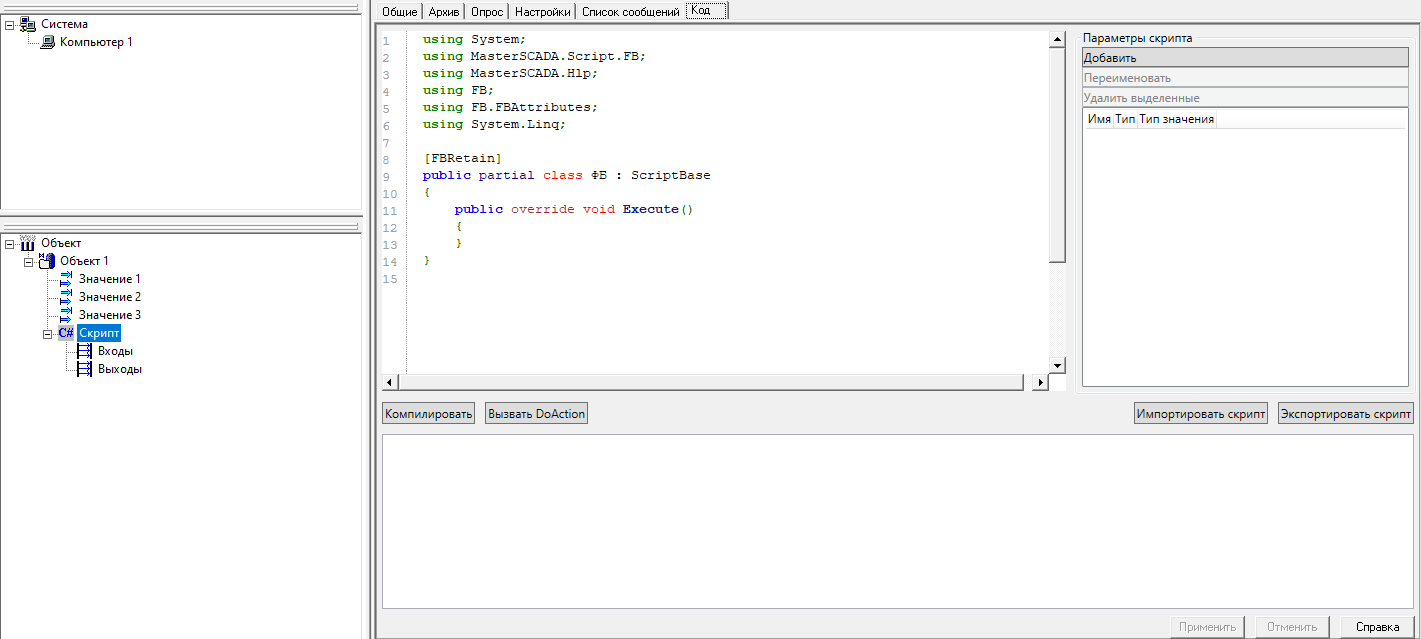Click code editor scroll up arrow
Viewport: 1421px width, 639px height.
(x=1057, y=39)
